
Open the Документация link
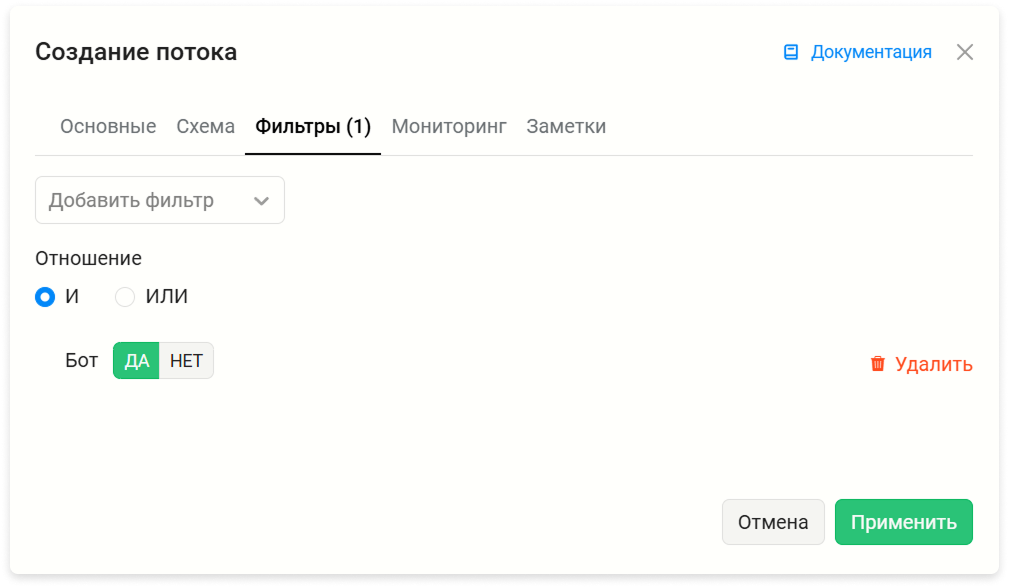871,52
